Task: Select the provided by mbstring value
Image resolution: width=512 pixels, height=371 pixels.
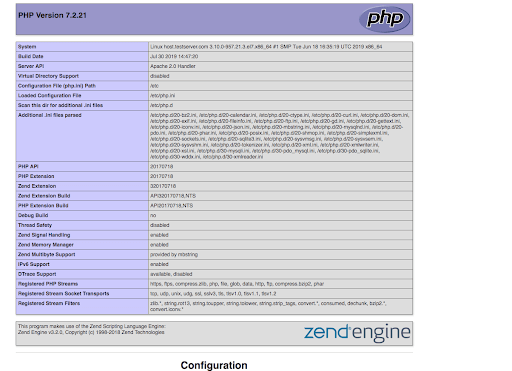Action: point(174,254)
